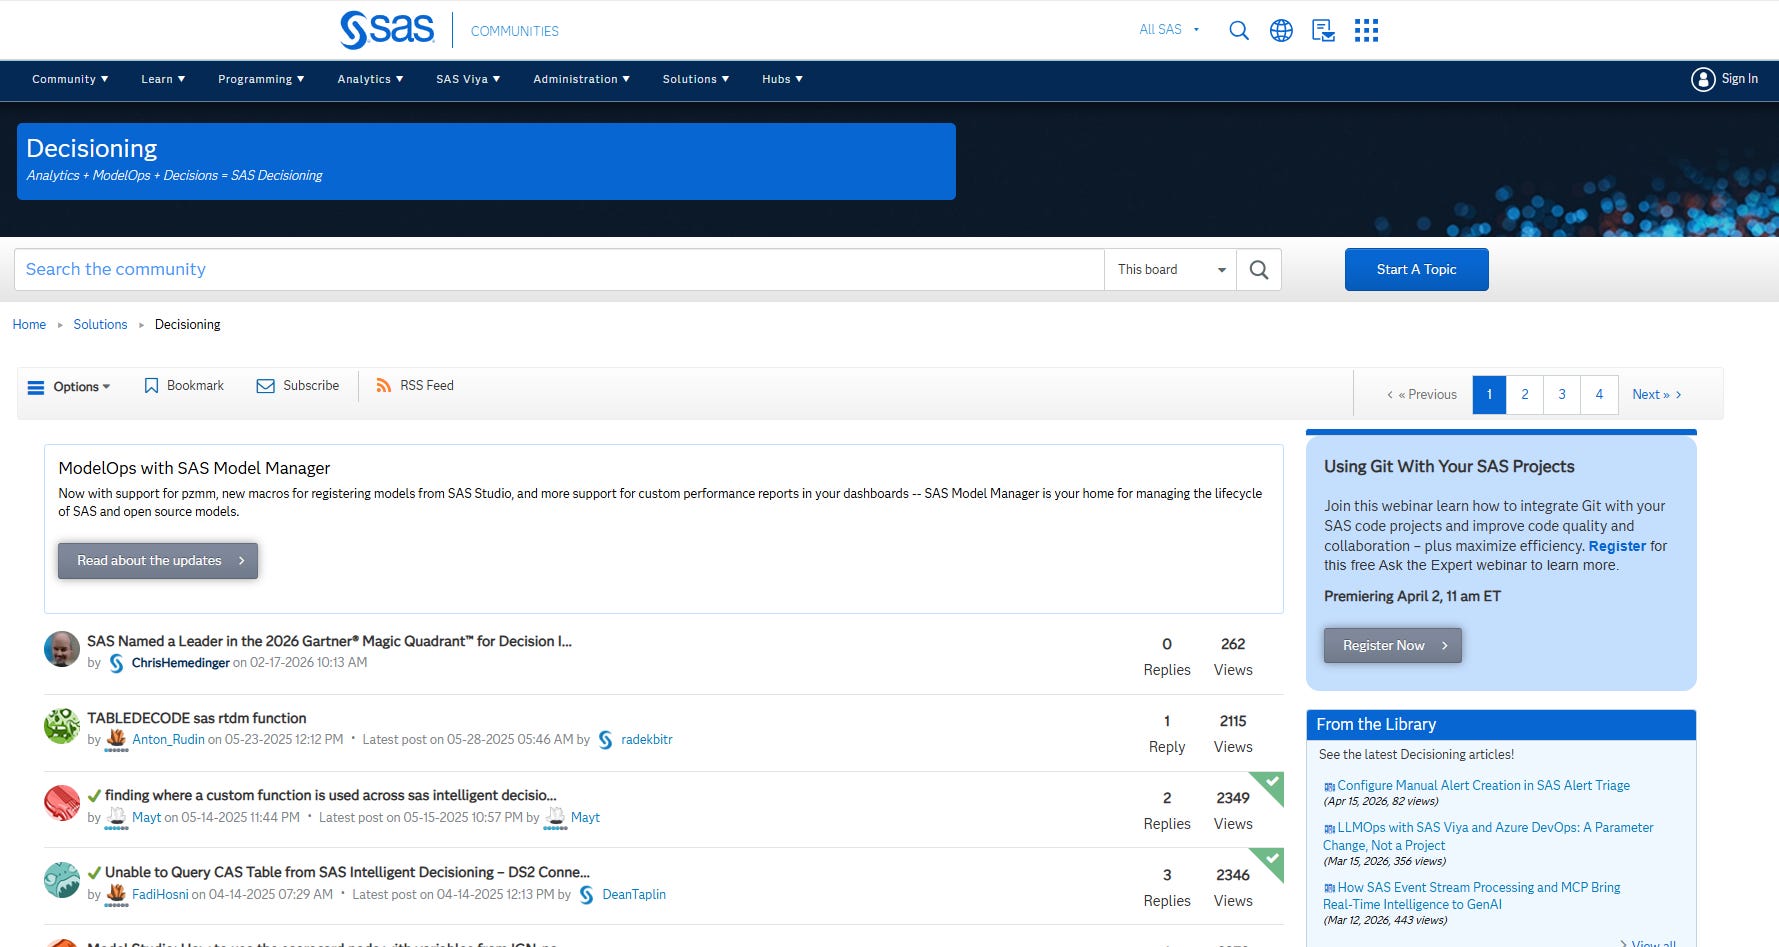Click article icon beside 'Configure Manual Alert Creation'
The image size is (1779, 947).
click(1329, 787)
